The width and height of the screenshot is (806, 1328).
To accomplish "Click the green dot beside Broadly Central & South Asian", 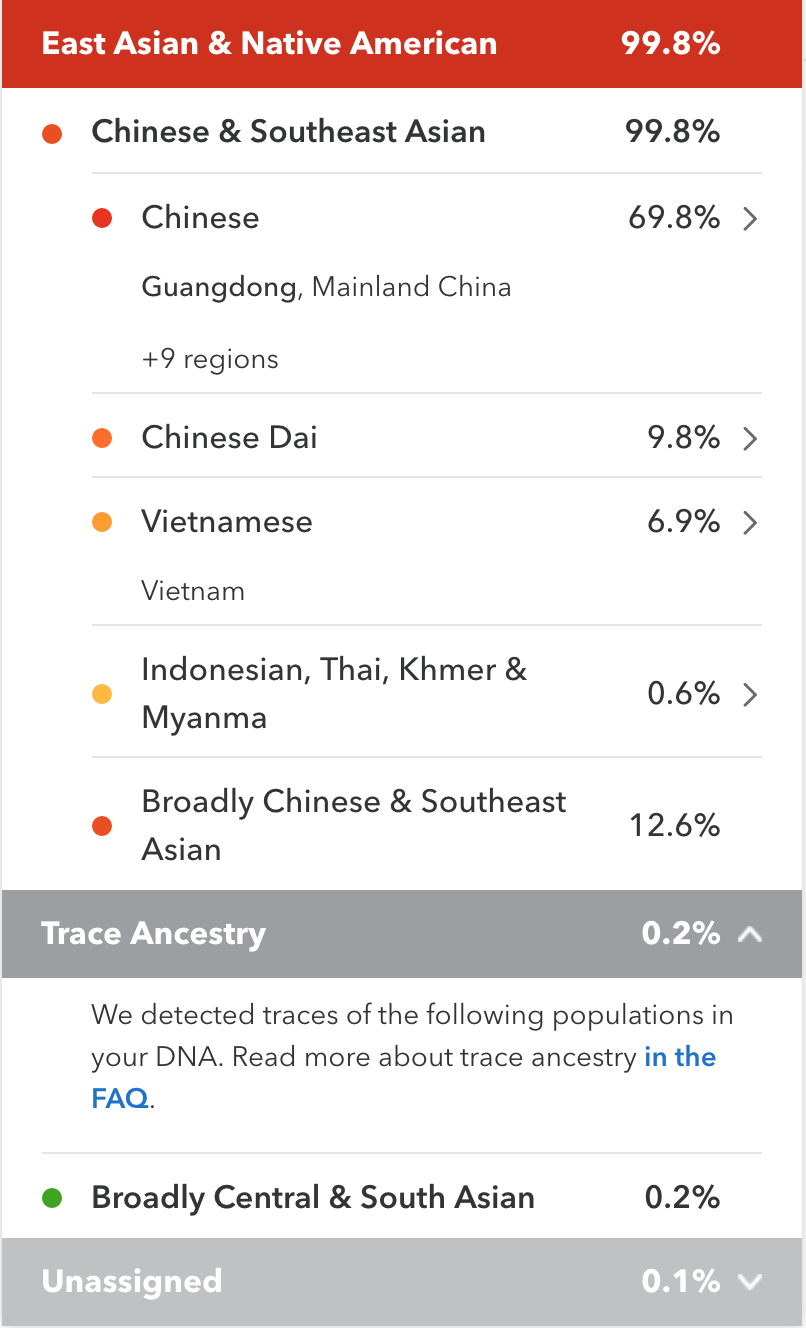I will tap(52, 1198).
